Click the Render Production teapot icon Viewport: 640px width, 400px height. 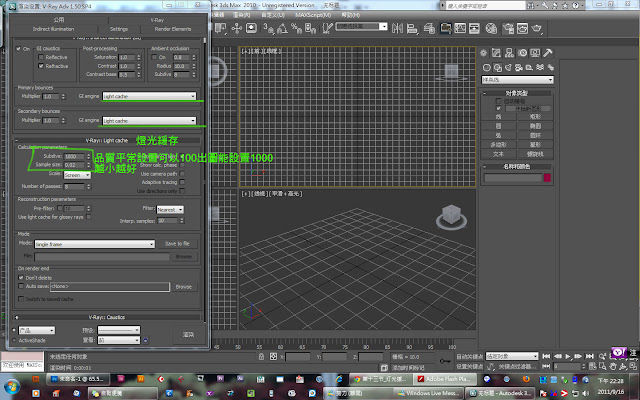point(537,28)
